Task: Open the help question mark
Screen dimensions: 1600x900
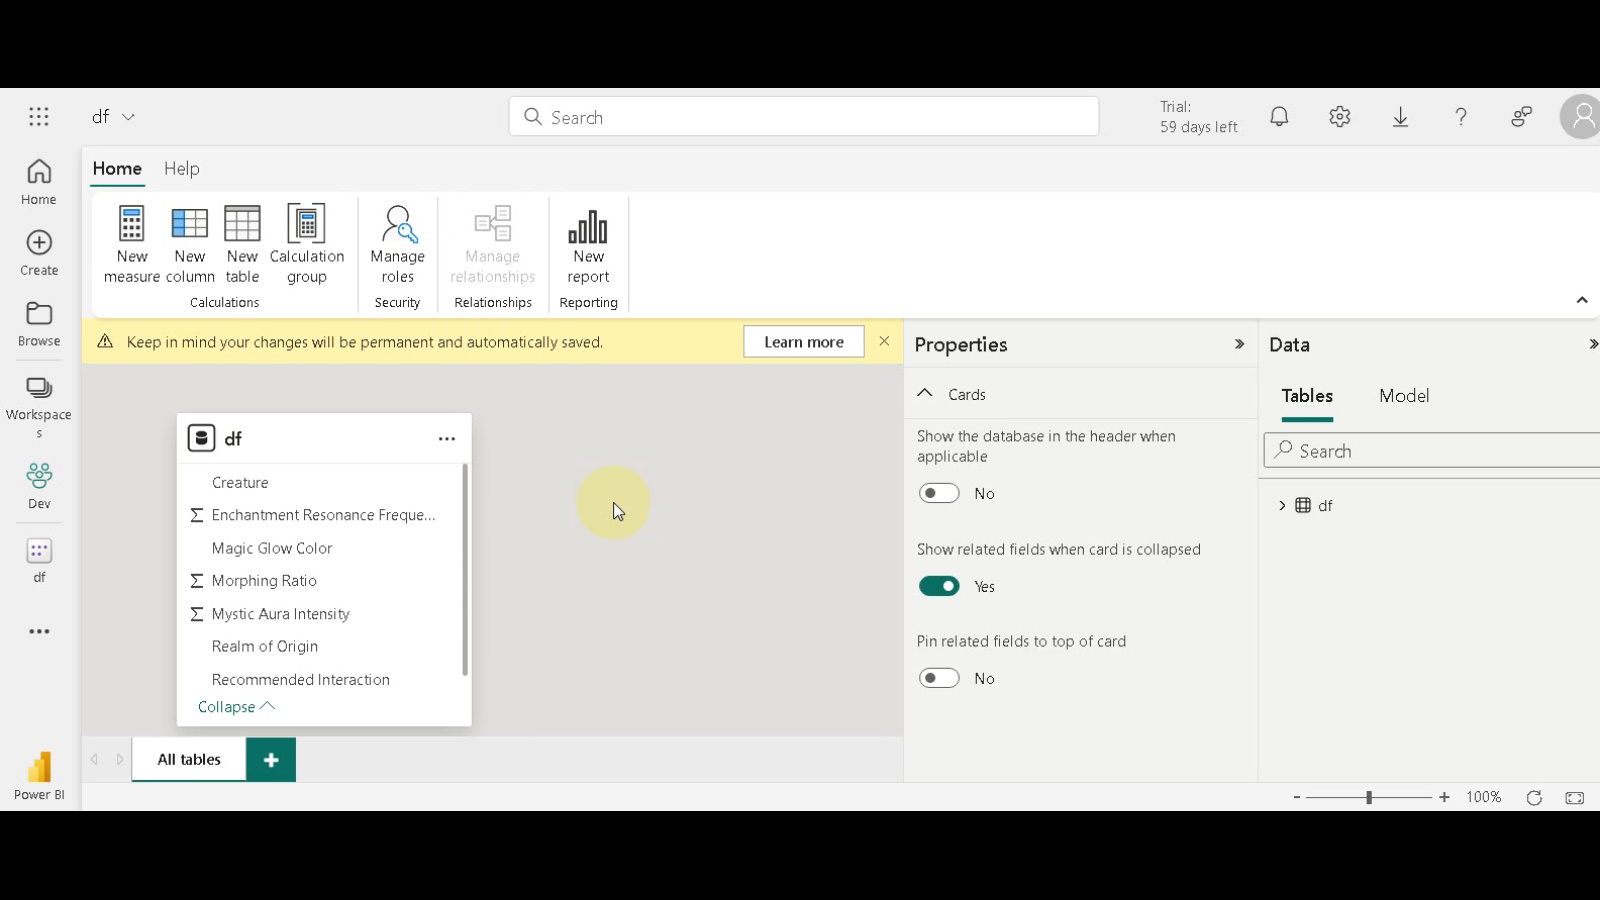Action: (1461, 117)
